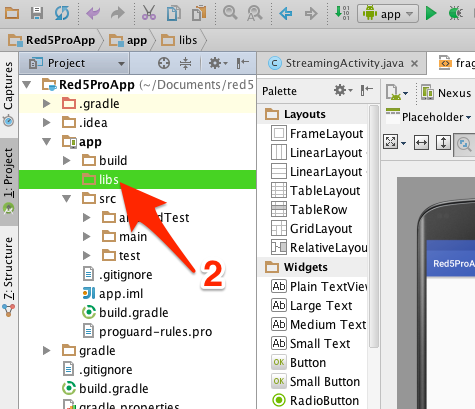Click the Undo purple arrow icon
Screen dimensions: 475x409
tap(93, 14)
